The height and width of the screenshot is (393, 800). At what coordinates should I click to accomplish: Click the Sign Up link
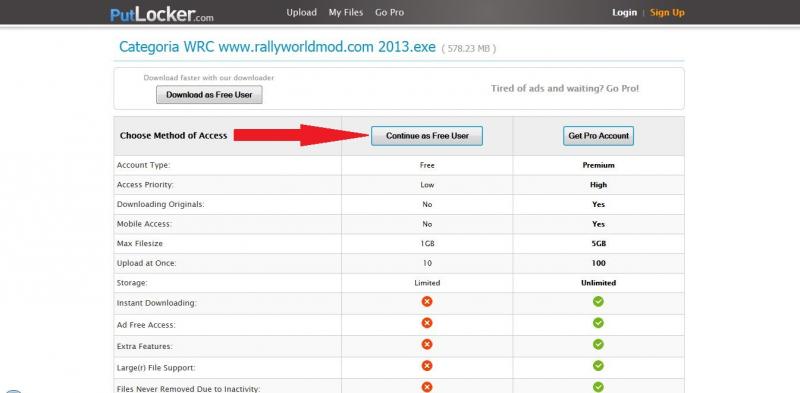tap(667, 13)
